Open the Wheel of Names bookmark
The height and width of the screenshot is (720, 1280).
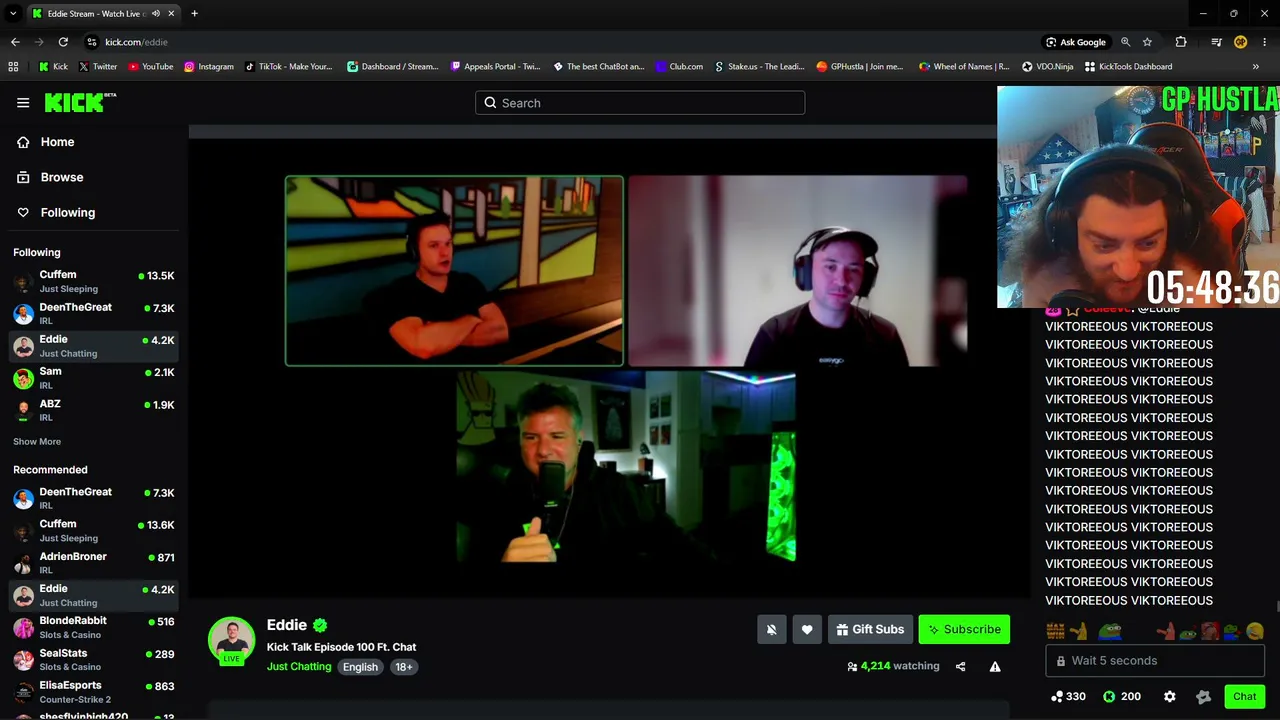coord(964,67)
